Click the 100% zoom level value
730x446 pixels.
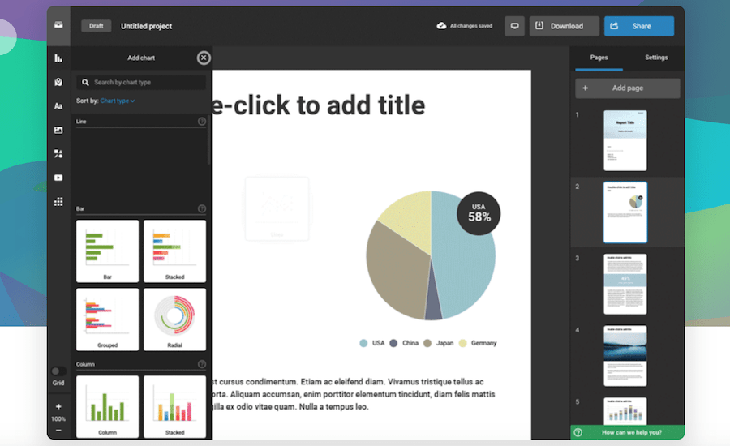coord(58,419)
